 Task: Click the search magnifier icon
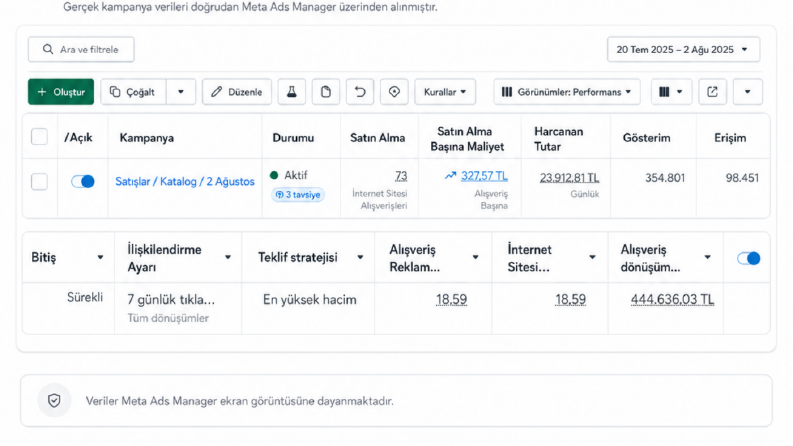tap(48, 49)
